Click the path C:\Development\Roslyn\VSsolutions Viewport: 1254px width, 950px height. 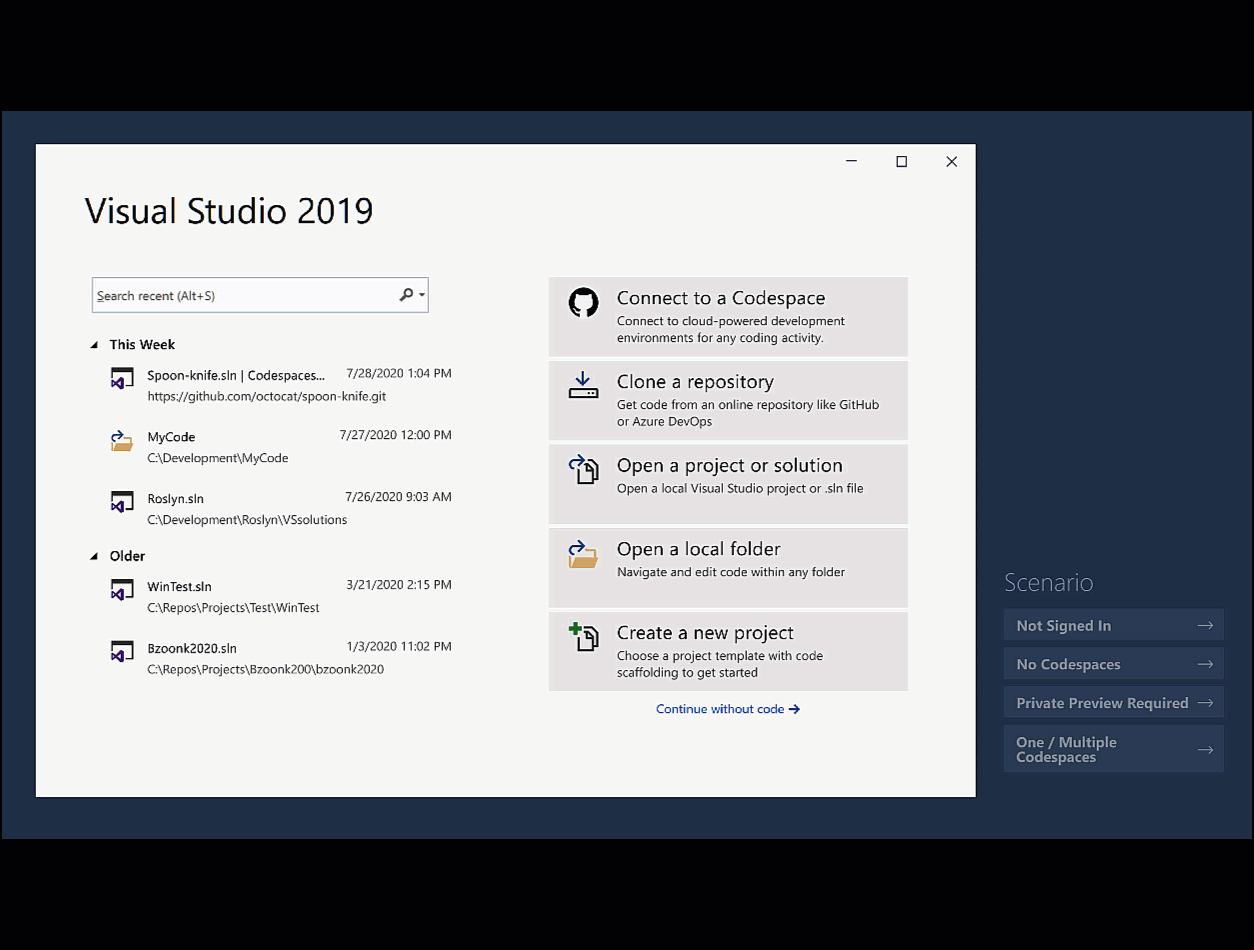(x=247, y=520)
